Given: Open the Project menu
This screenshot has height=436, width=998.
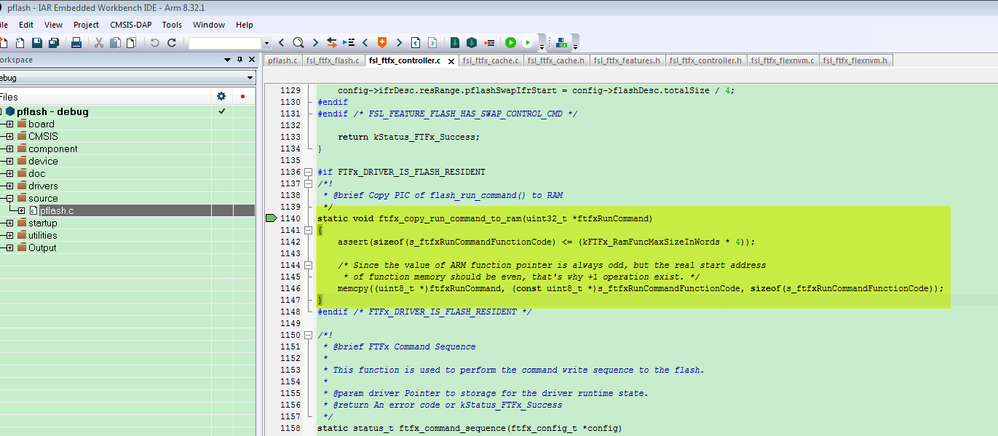Looking at the screenshot, I should (86, 25).
